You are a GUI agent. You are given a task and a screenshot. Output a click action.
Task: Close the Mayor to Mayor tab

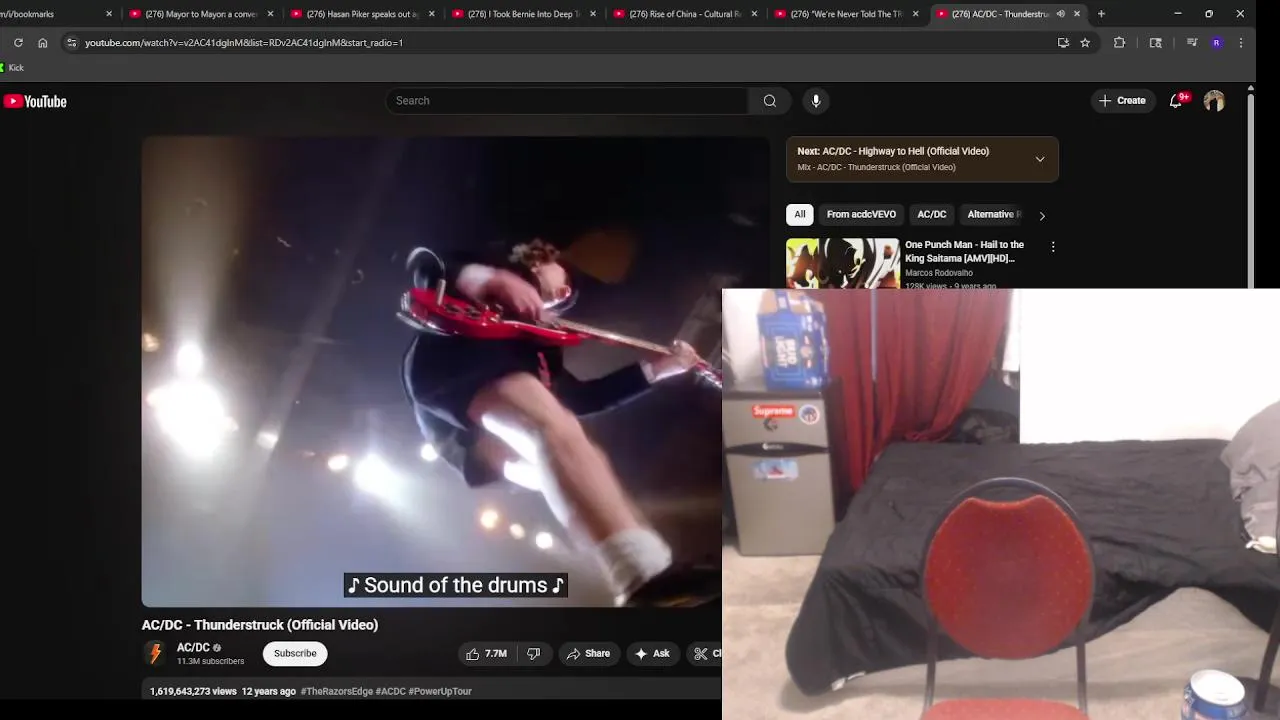coord(270,14)
